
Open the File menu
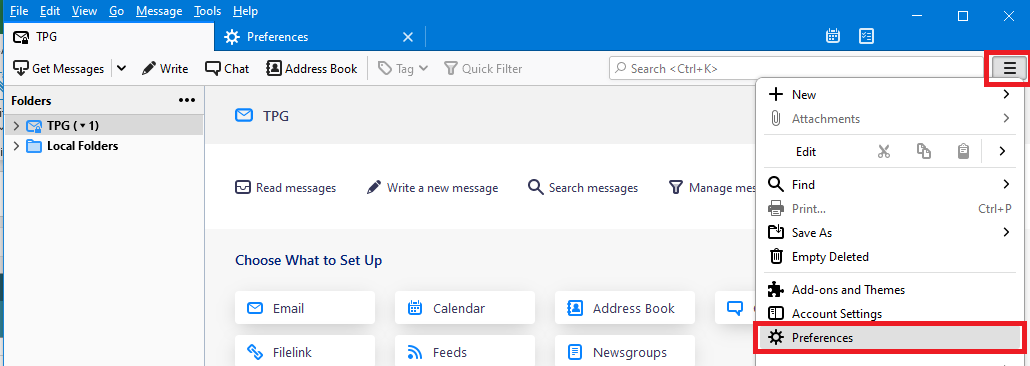[18, 11]
